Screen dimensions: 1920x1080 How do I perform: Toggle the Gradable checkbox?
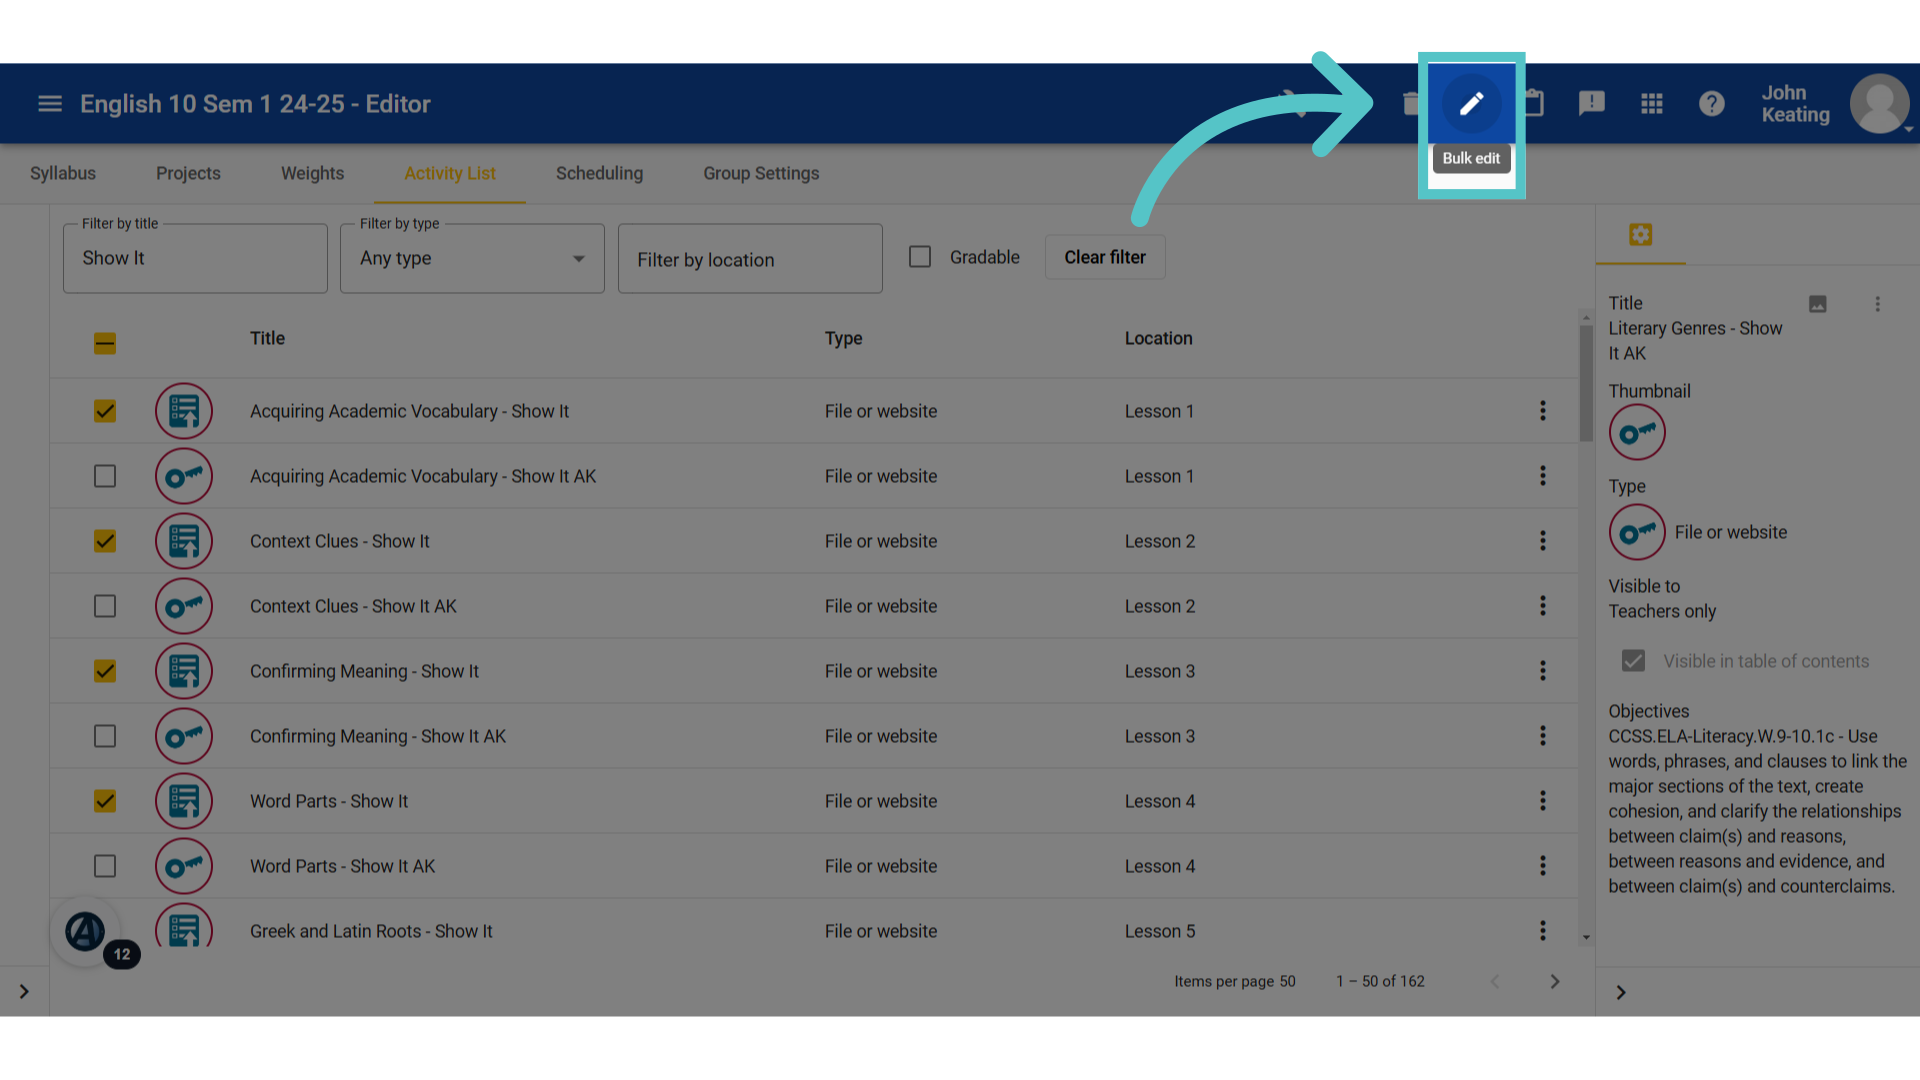(920, 257)
